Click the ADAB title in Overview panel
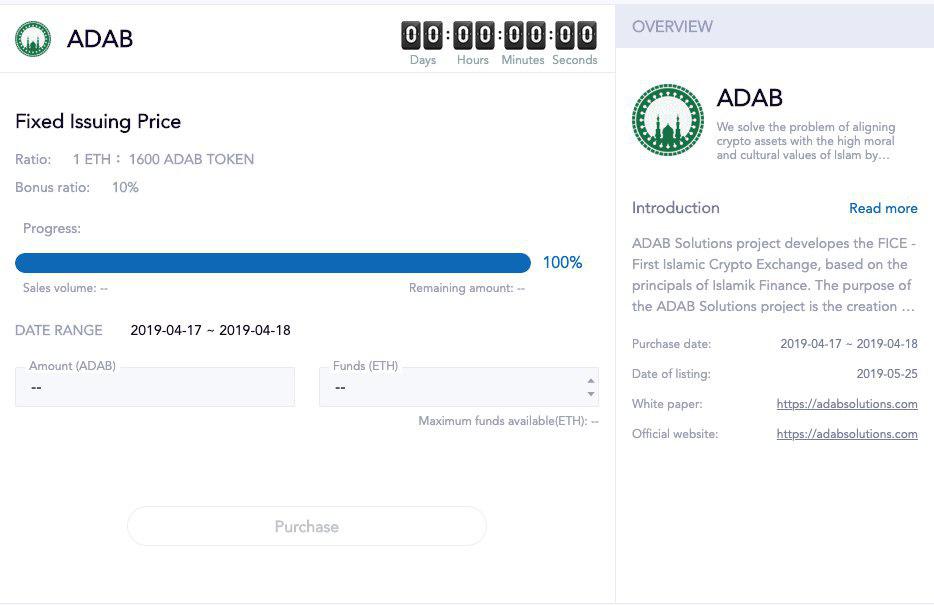 749,98
